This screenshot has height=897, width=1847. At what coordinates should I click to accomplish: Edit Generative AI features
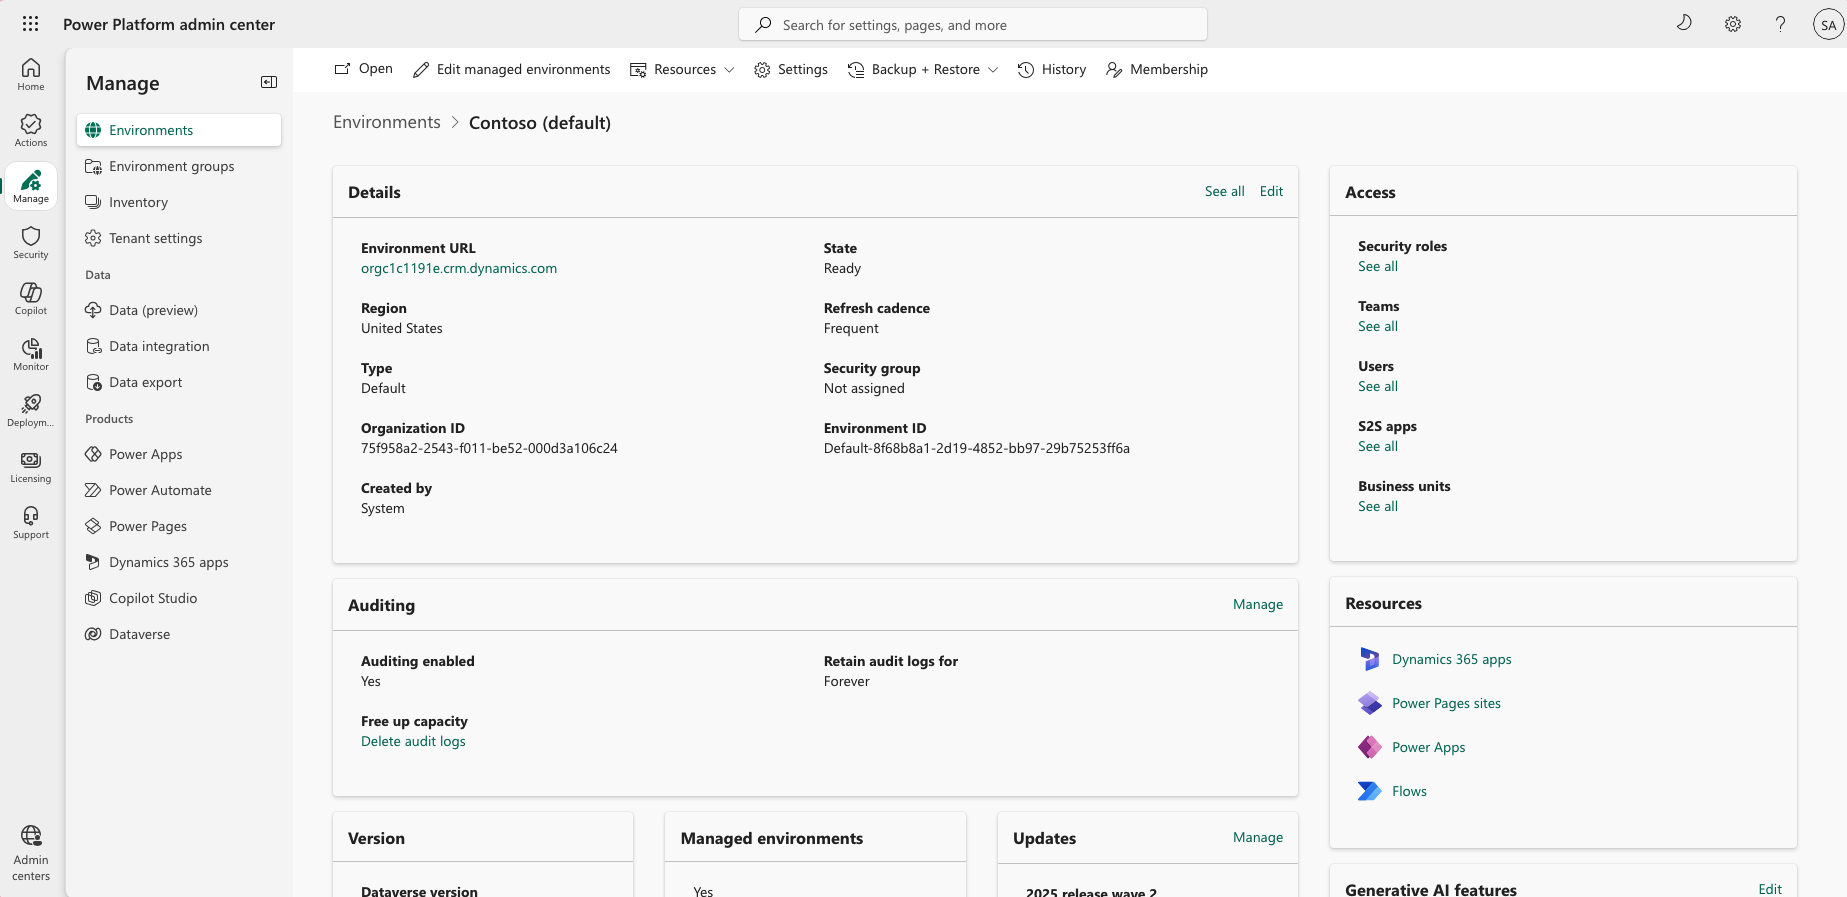click(1770, 889)
